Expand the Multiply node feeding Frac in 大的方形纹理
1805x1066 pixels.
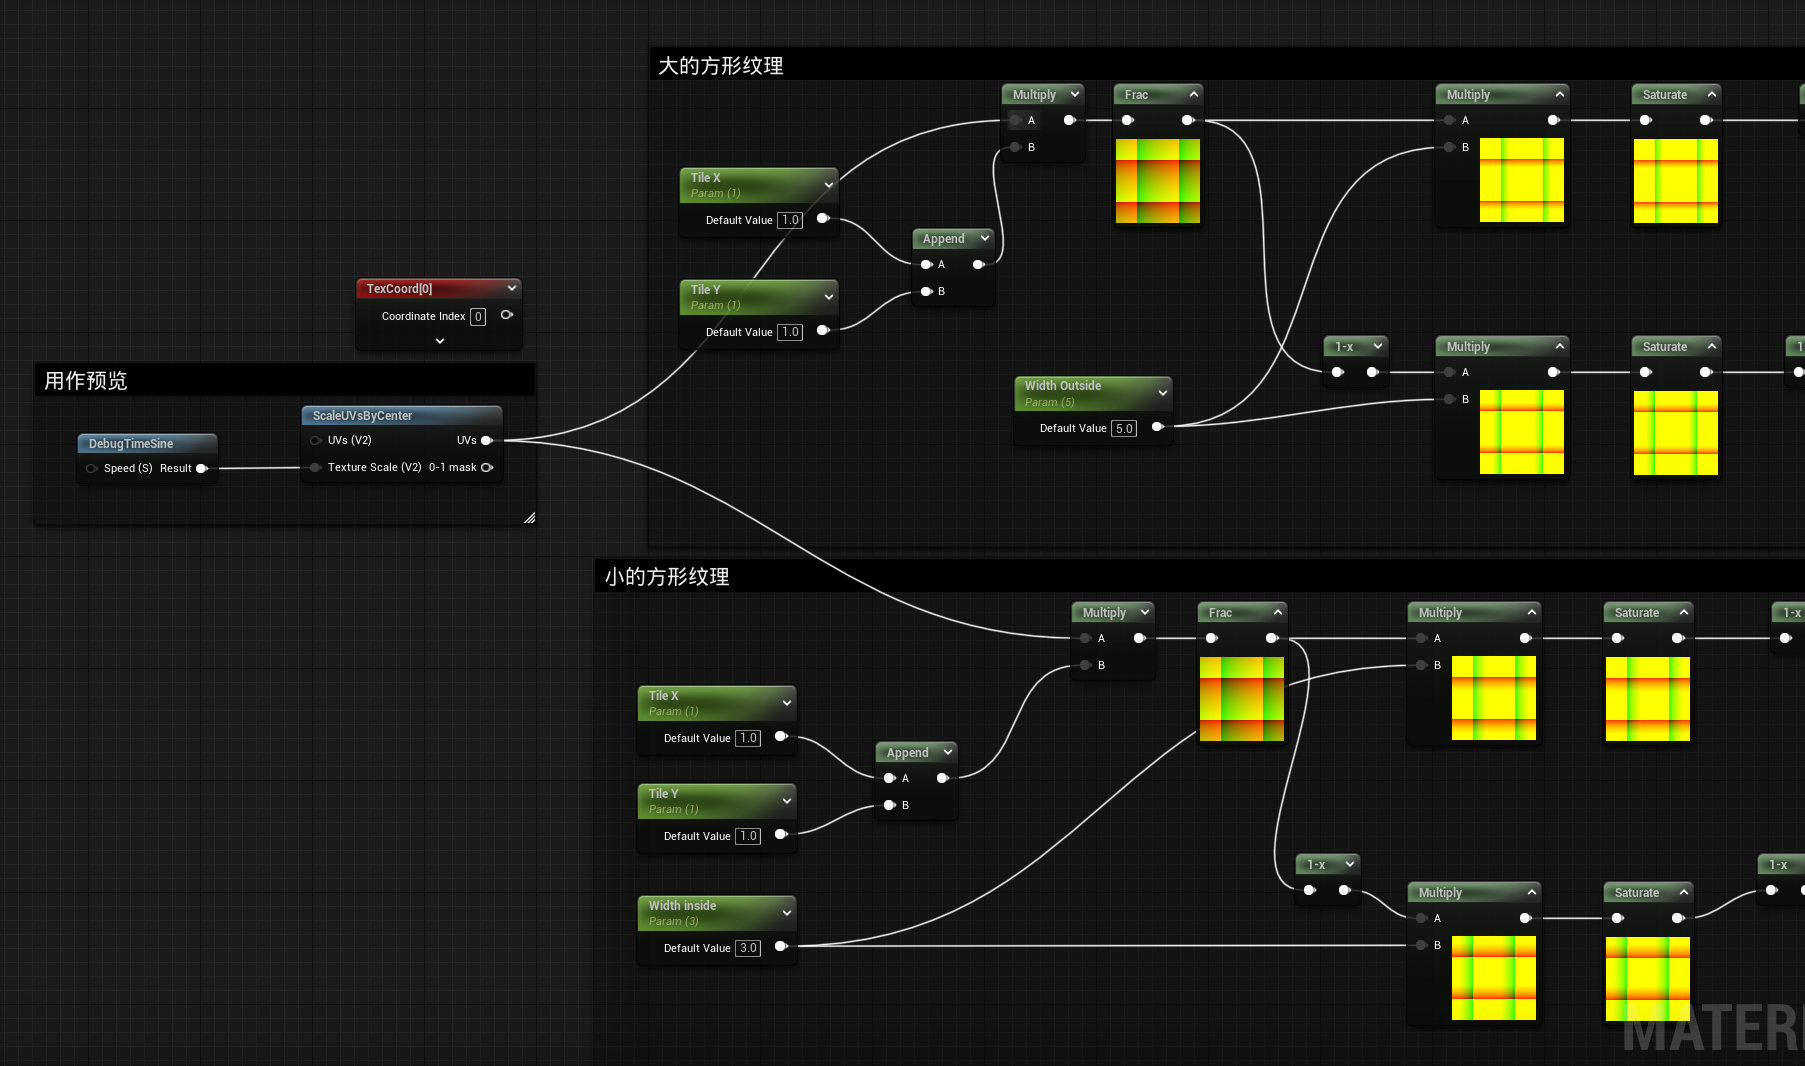click(x=1075, y=94)
